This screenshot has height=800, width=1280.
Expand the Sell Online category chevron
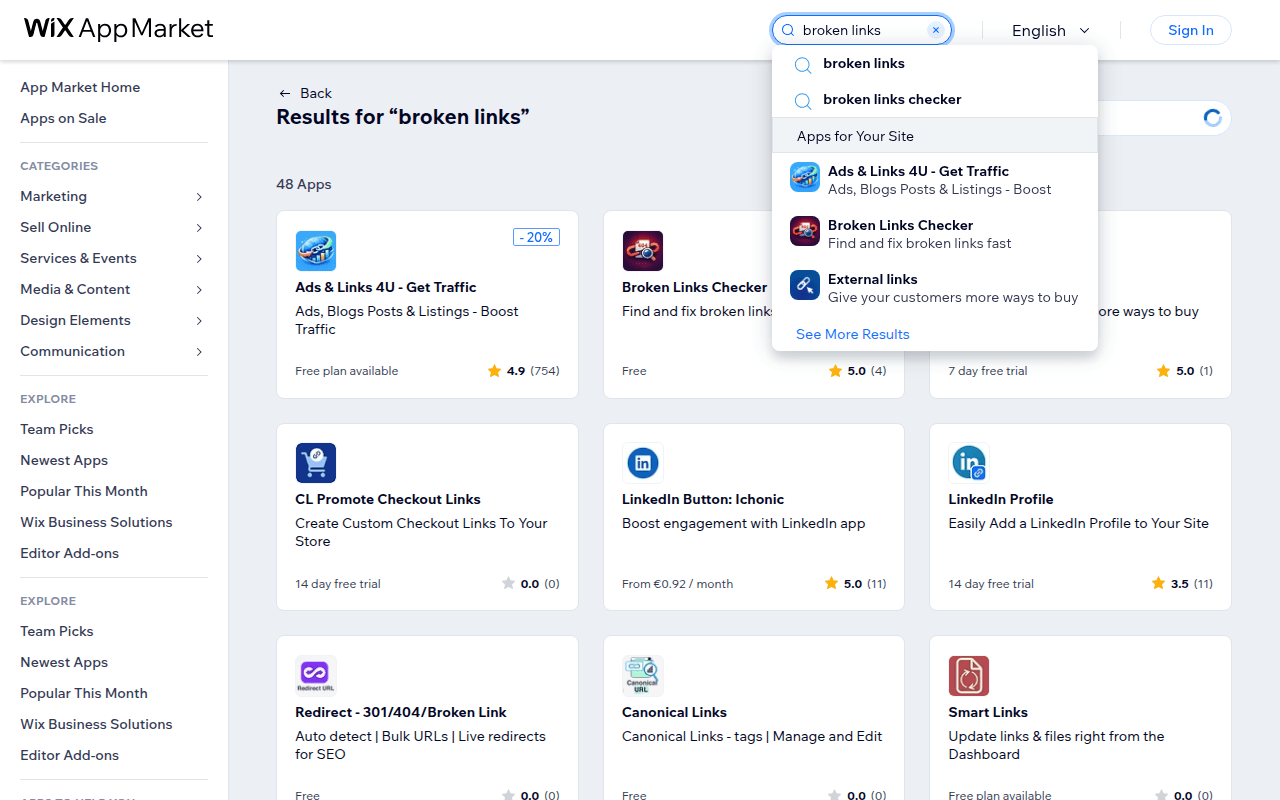(x=199, y=228)
